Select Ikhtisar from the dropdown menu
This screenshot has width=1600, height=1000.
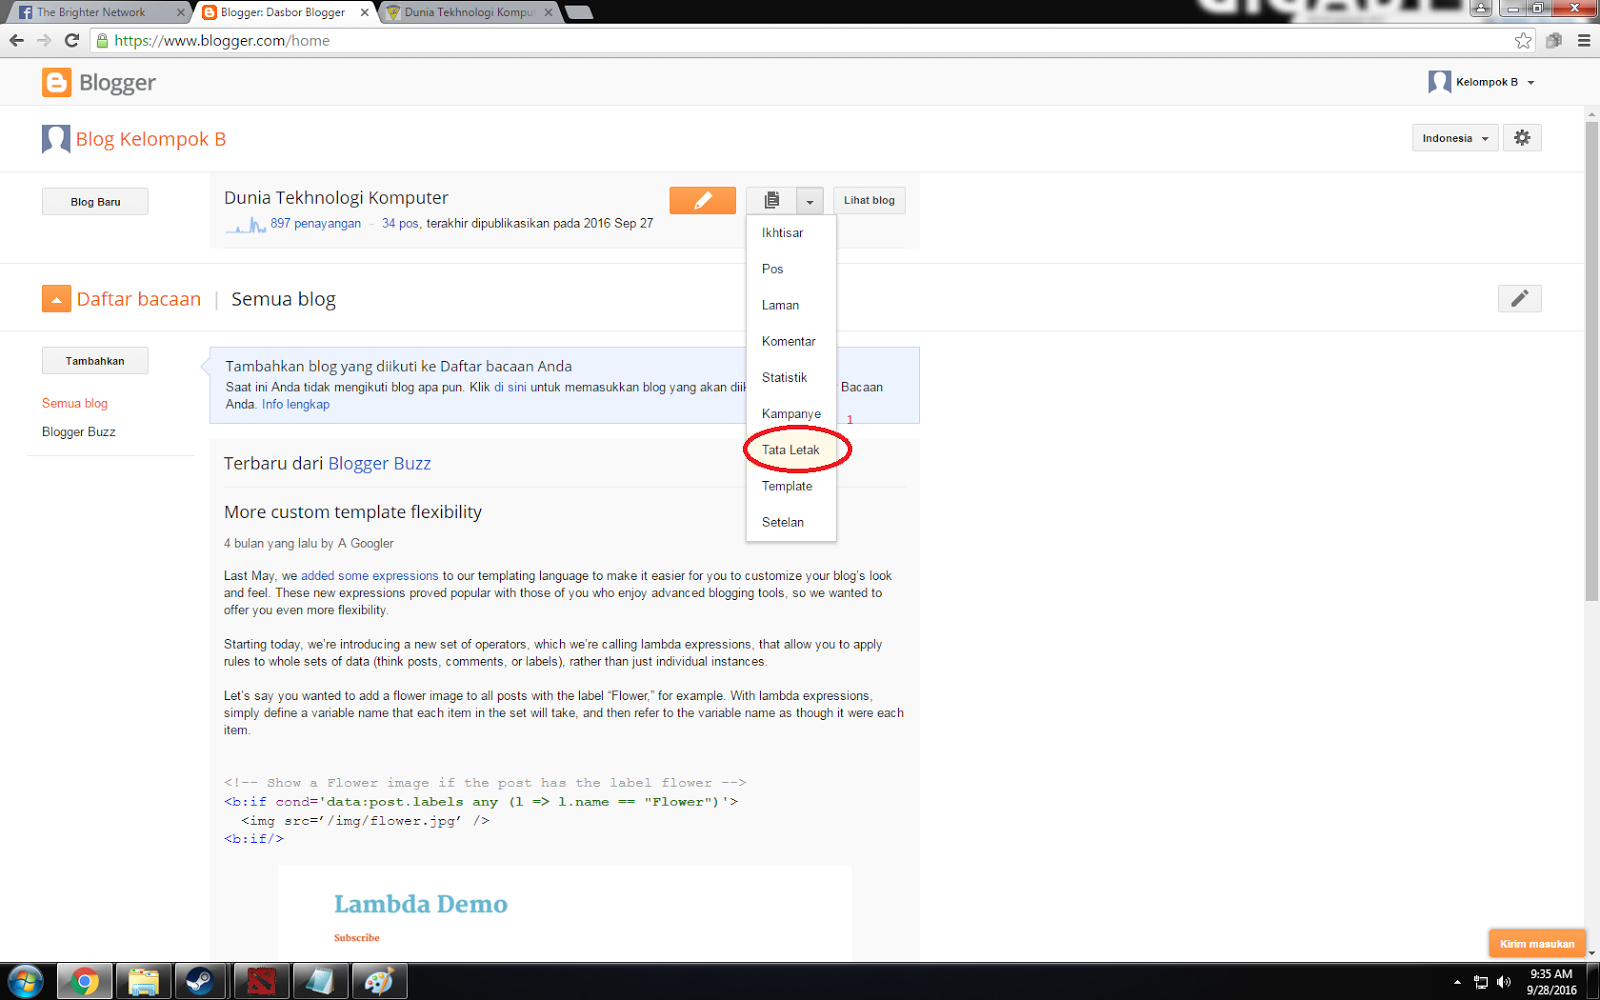click(791, 233)
